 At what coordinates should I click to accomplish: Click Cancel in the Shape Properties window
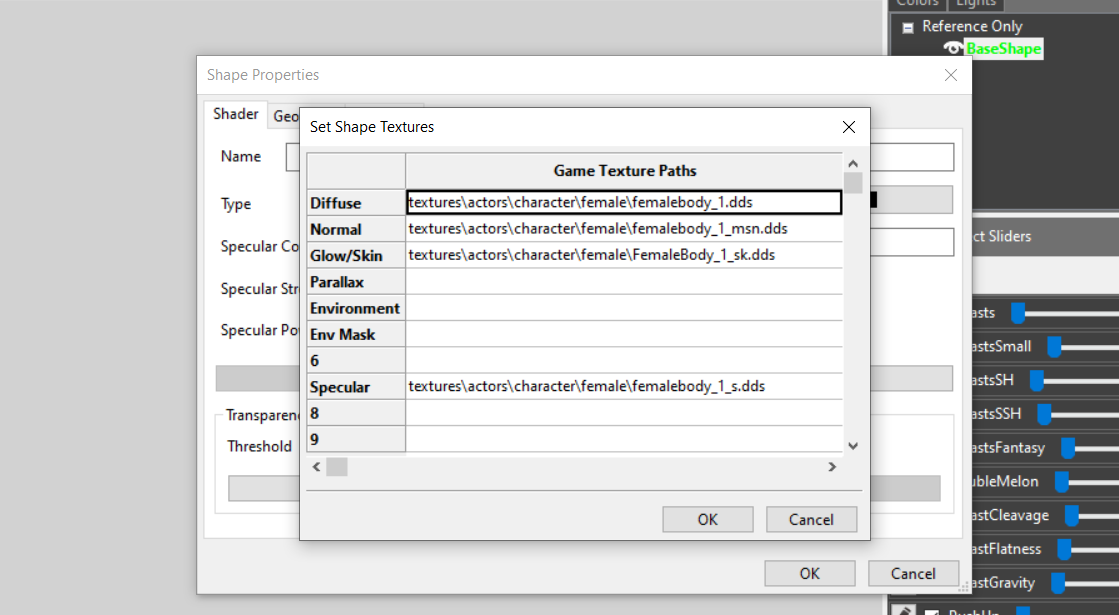click(913, 573)
